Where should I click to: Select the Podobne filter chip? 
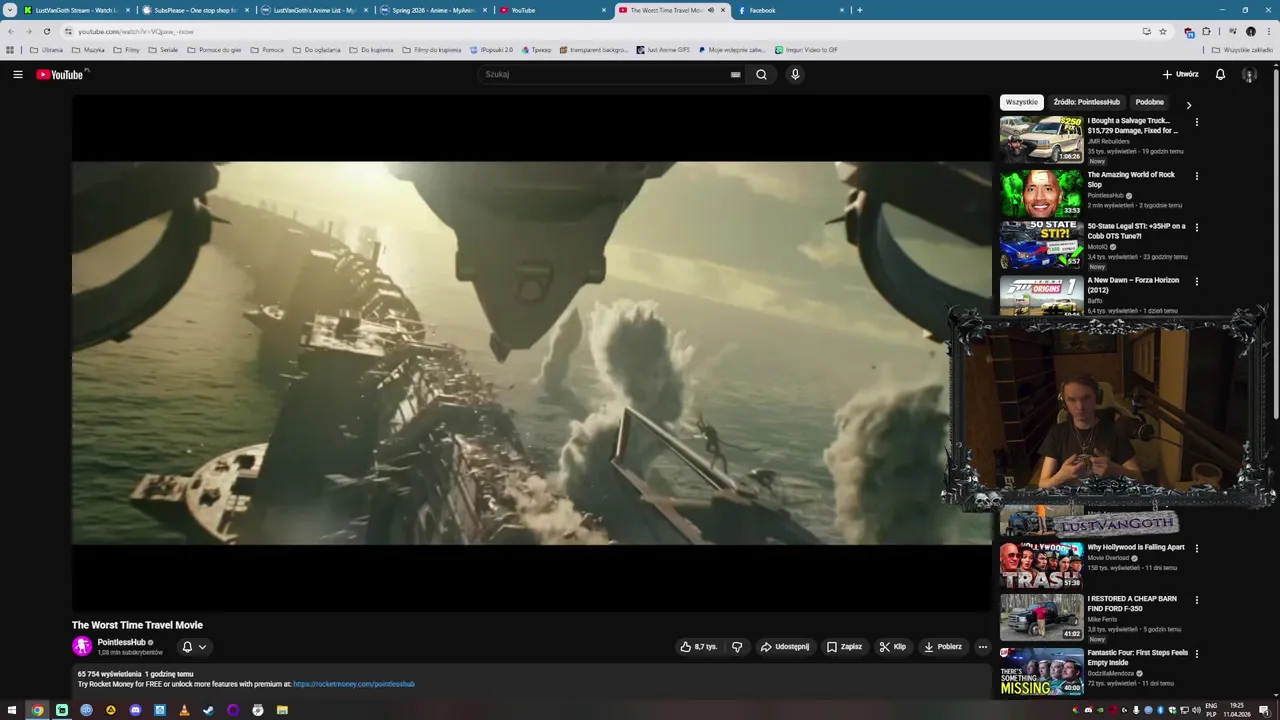[x=1149, y=102]
